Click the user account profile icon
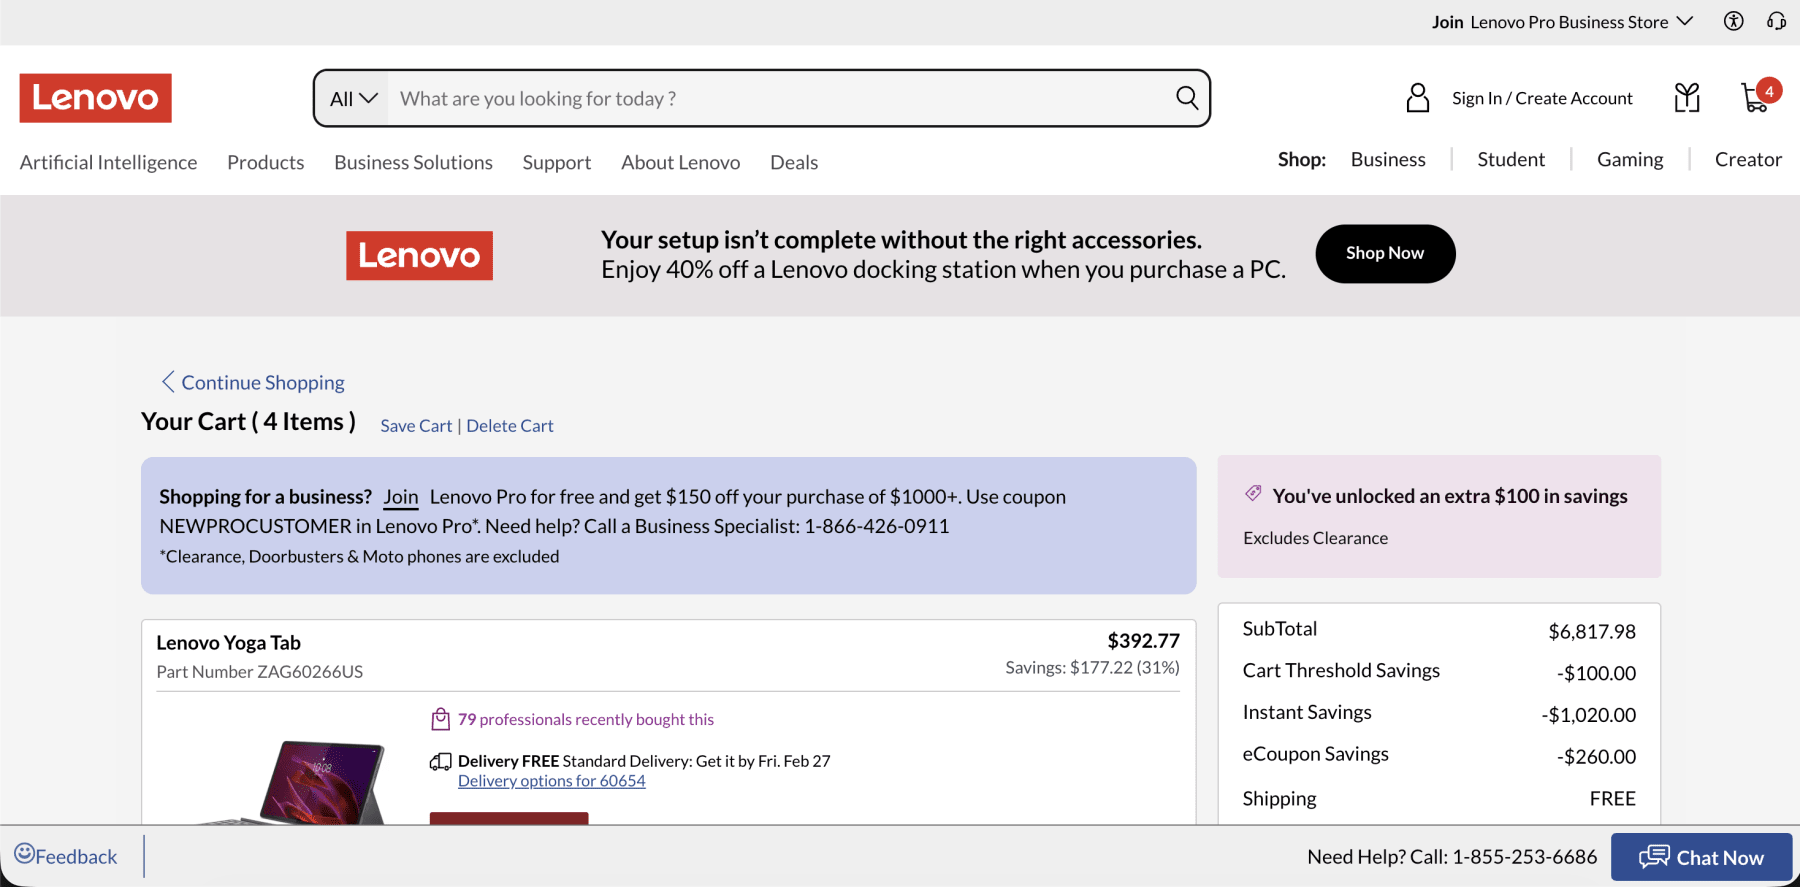 coord(1418,98)
